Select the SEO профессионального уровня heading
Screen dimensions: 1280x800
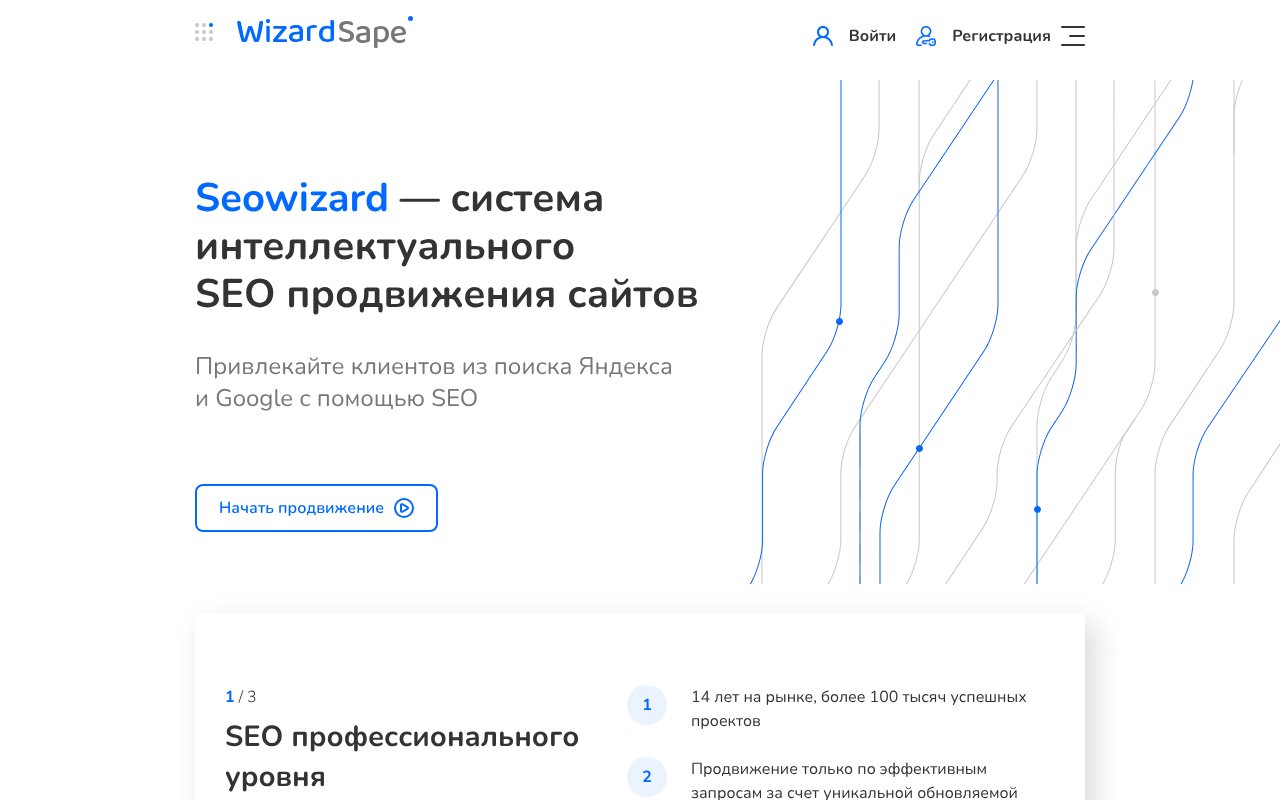(x=402, y=756)
